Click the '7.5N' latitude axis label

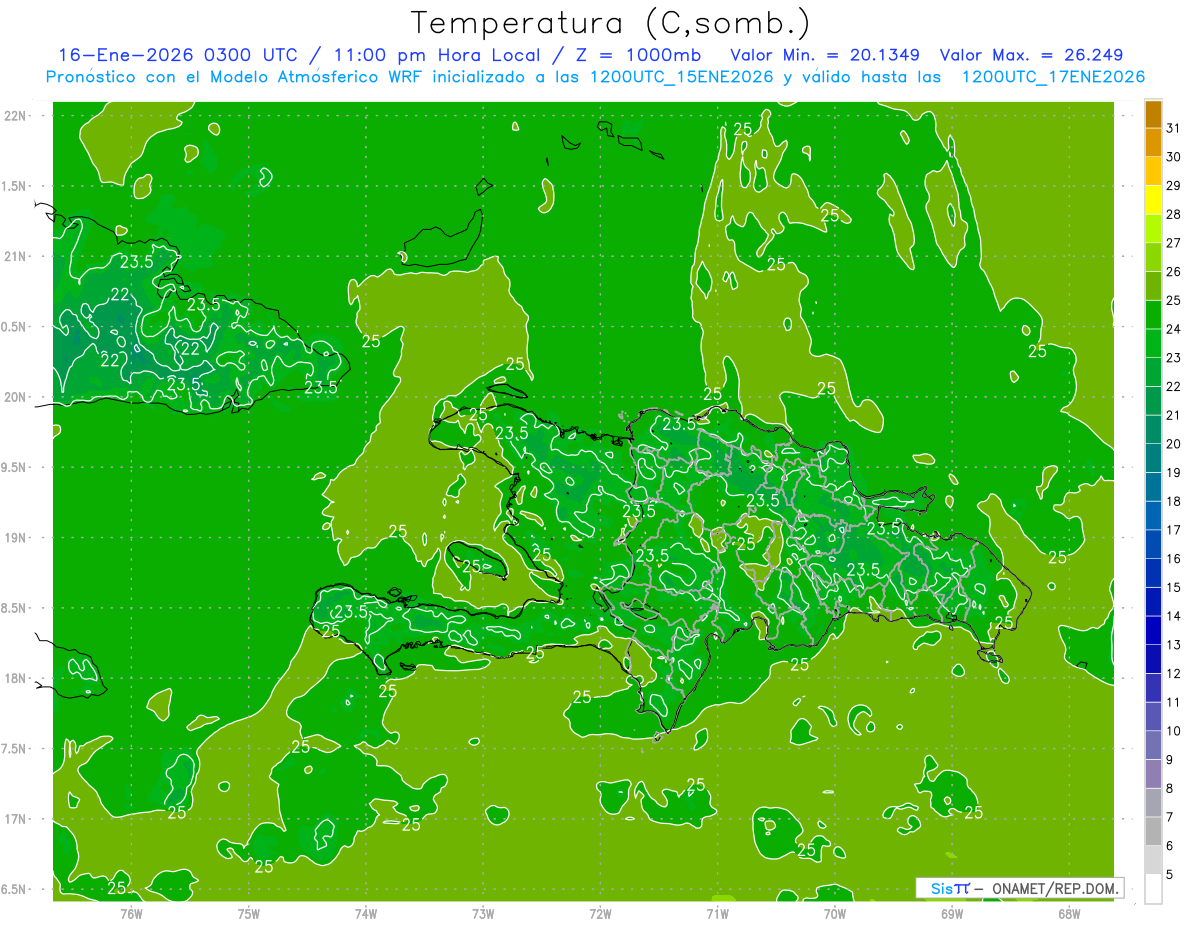[15, 749]
